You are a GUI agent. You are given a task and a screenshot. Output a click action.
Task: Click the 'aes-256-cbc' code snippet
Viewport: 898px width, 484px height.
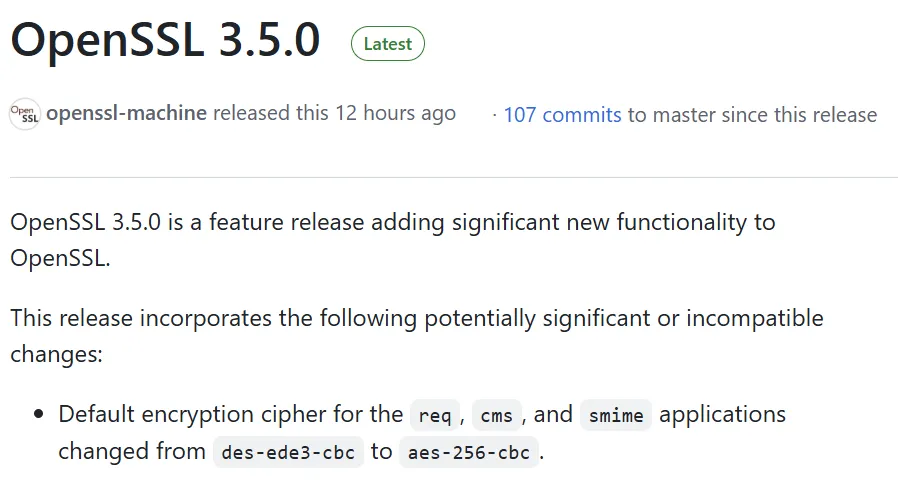click(x=468, y=452)
